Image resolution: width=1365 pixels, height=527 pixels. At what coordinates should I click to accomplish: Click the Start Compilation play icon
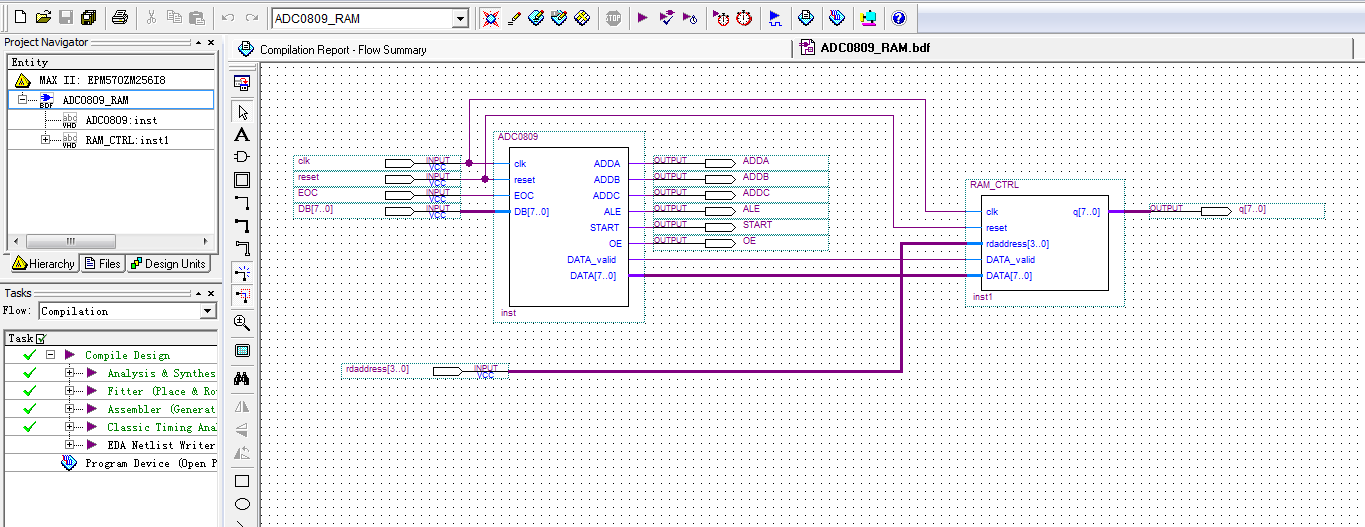643,18
